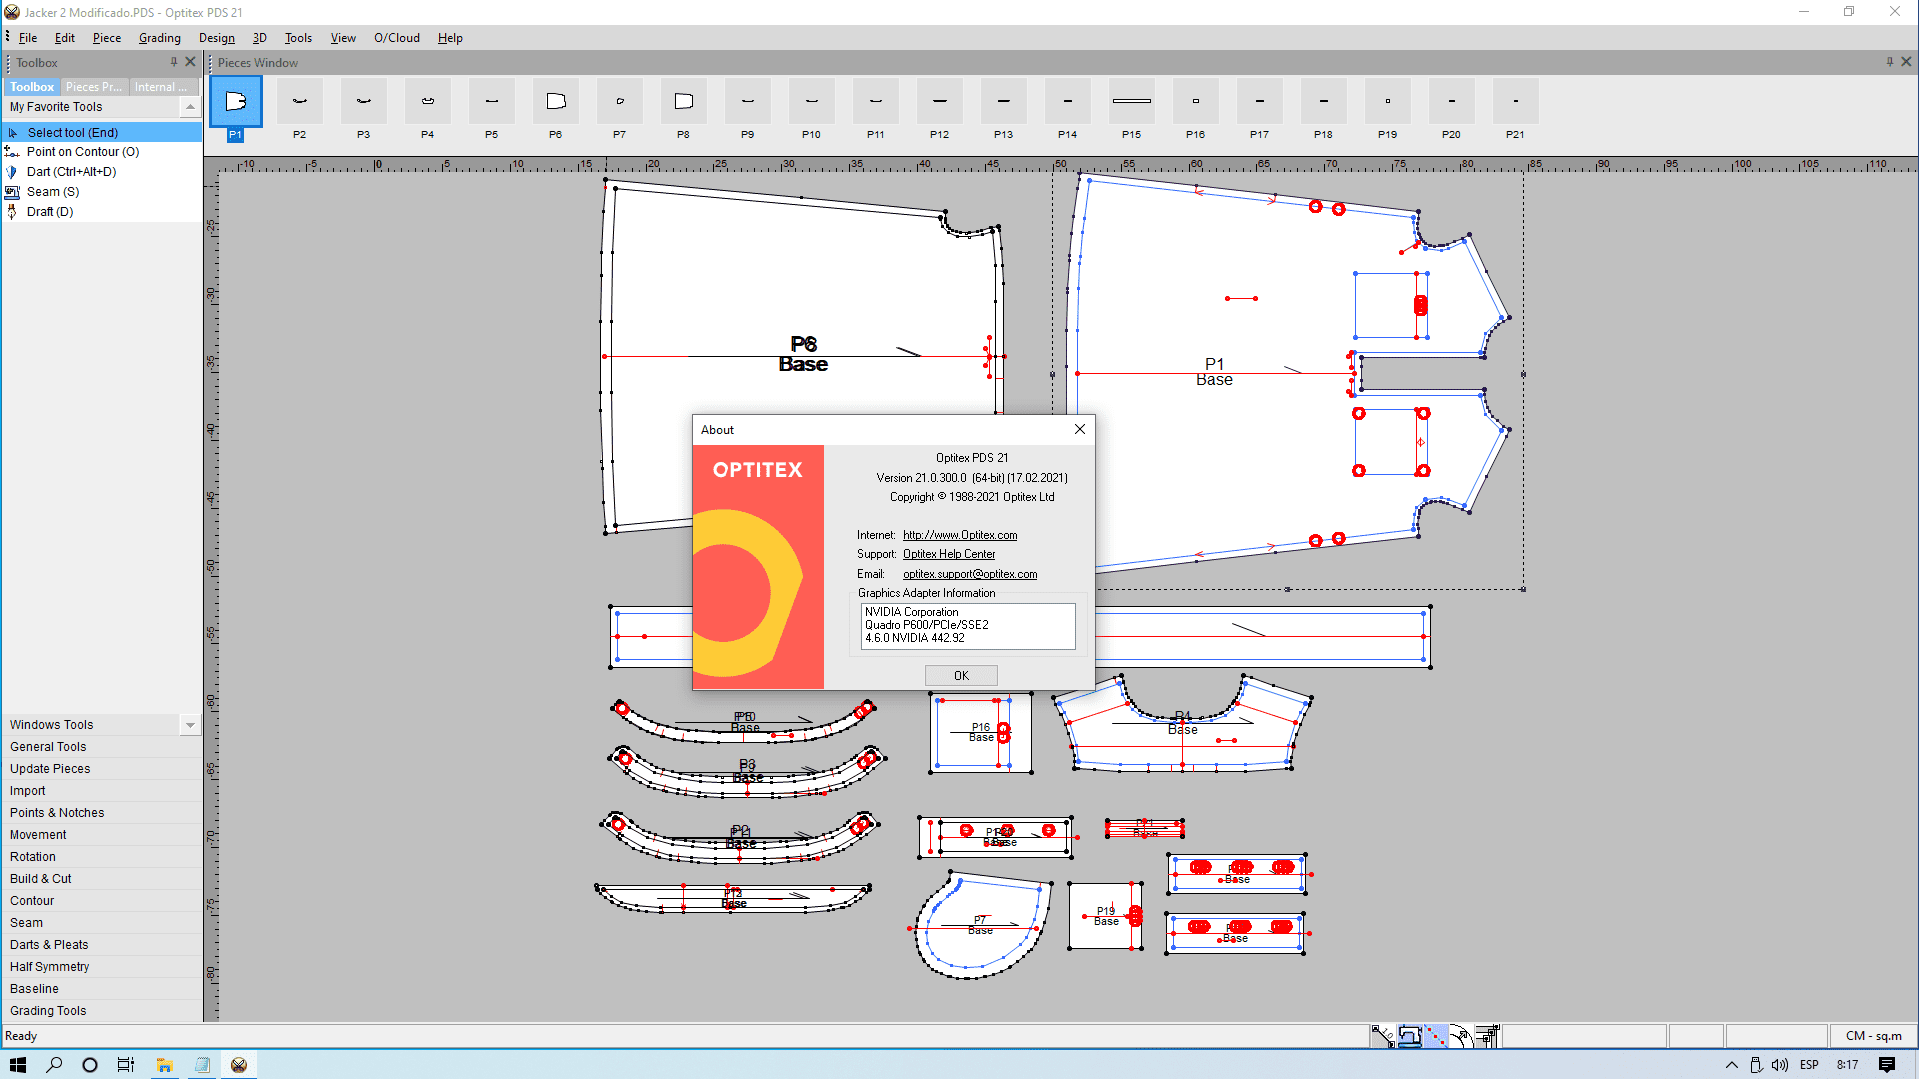Image resolution: width=1919 pixels, height=1079 pixels.
Task: Select piece P6 thumbnail in Pieces Window
Action: tap(555, 102)
